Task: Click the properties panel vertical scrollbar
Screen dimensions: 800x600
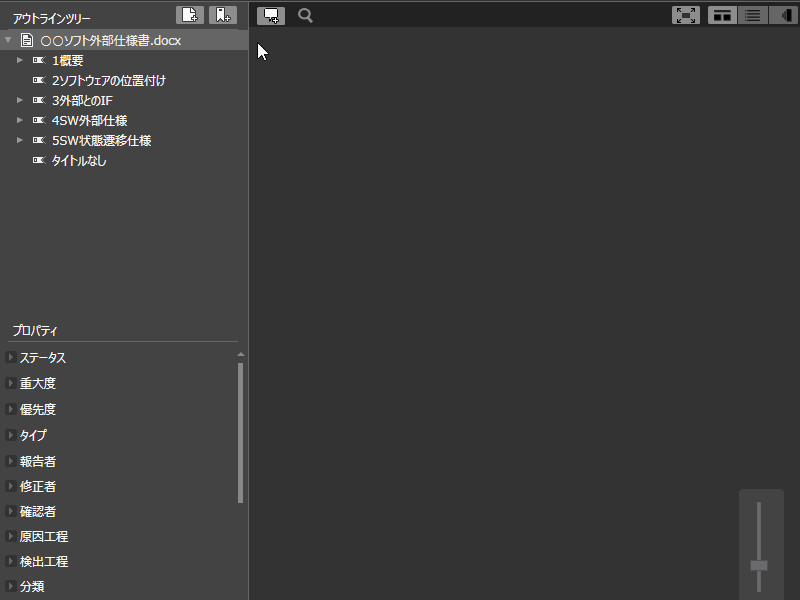Action: pyautogui.click(x=240, y=430)
